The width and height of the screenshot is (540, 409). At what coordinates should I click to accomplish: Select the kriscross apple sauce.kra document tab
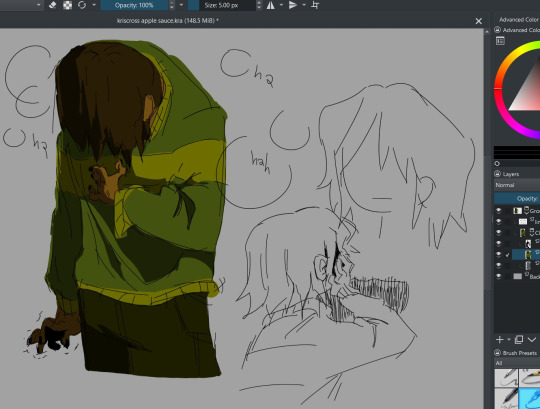[x=168, y=21]
